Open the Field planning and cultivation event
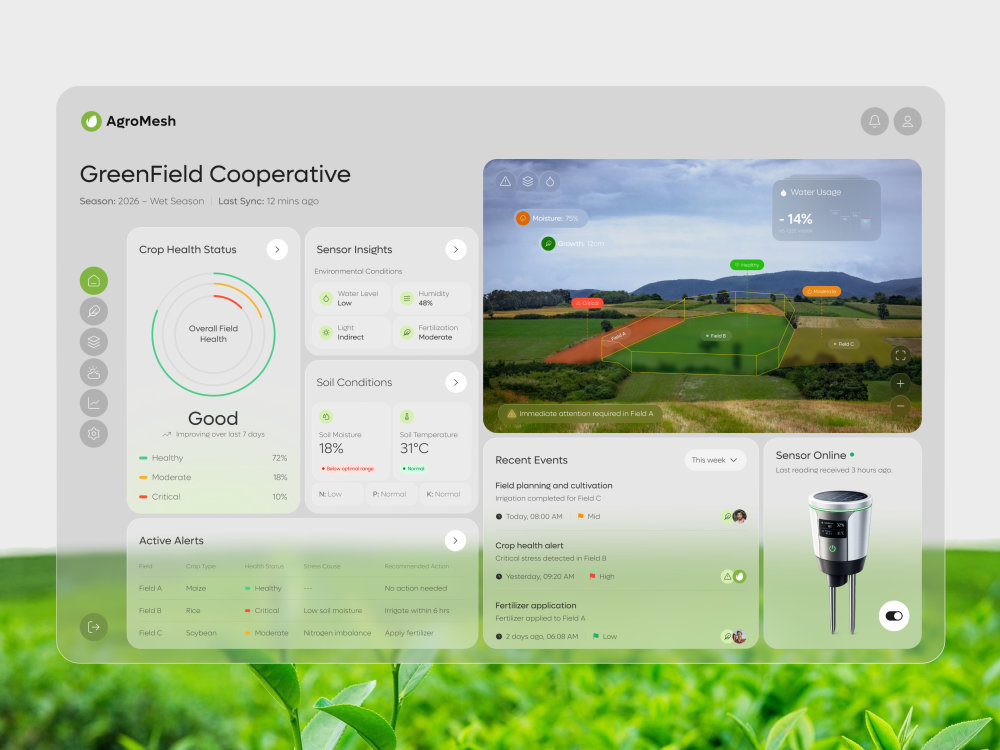This screenshot has width=1000, height=750. (x=621, y=501)
